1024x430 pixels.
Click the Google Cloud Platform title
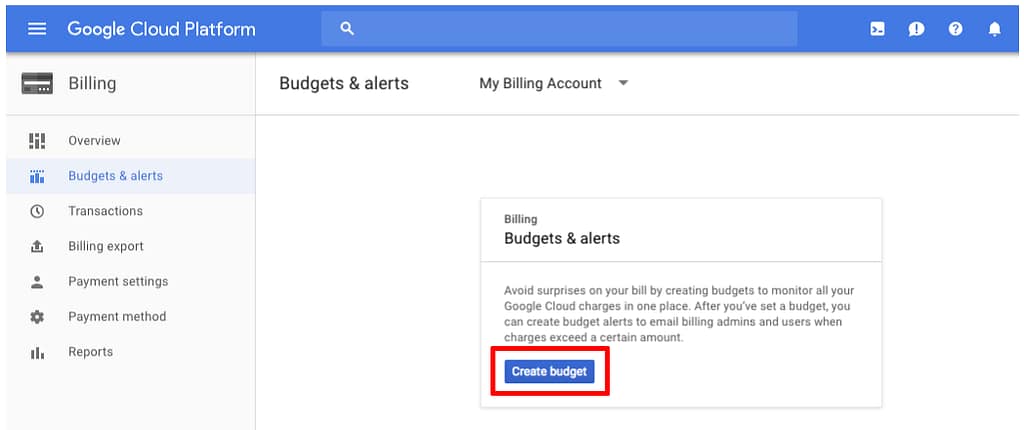161,29
